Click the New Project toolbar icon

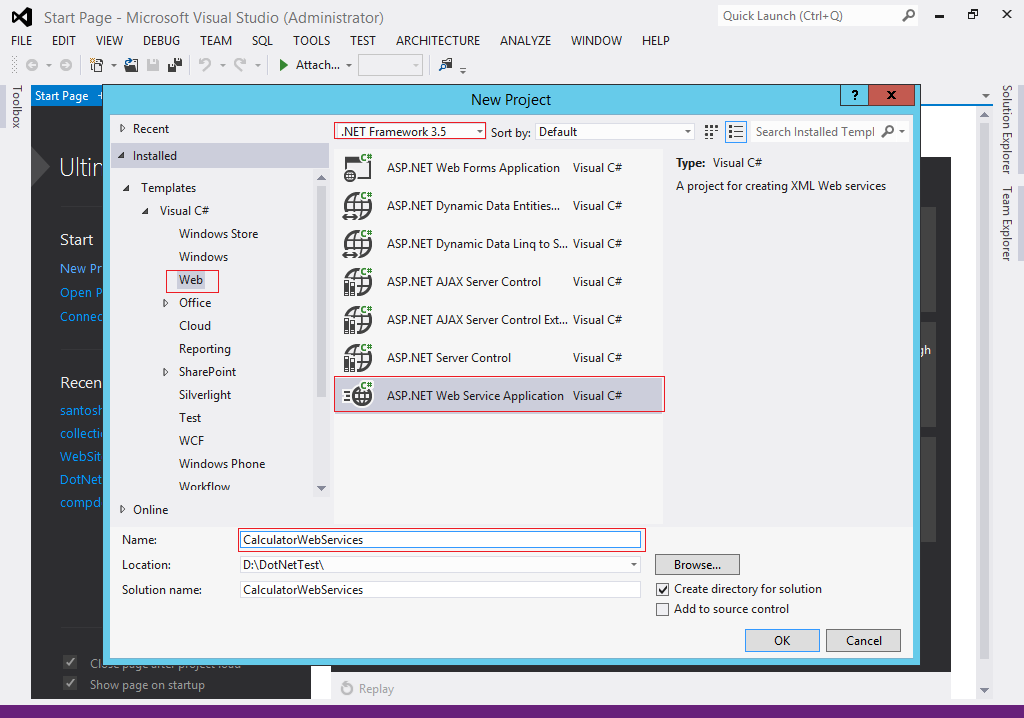coord(97,65)
